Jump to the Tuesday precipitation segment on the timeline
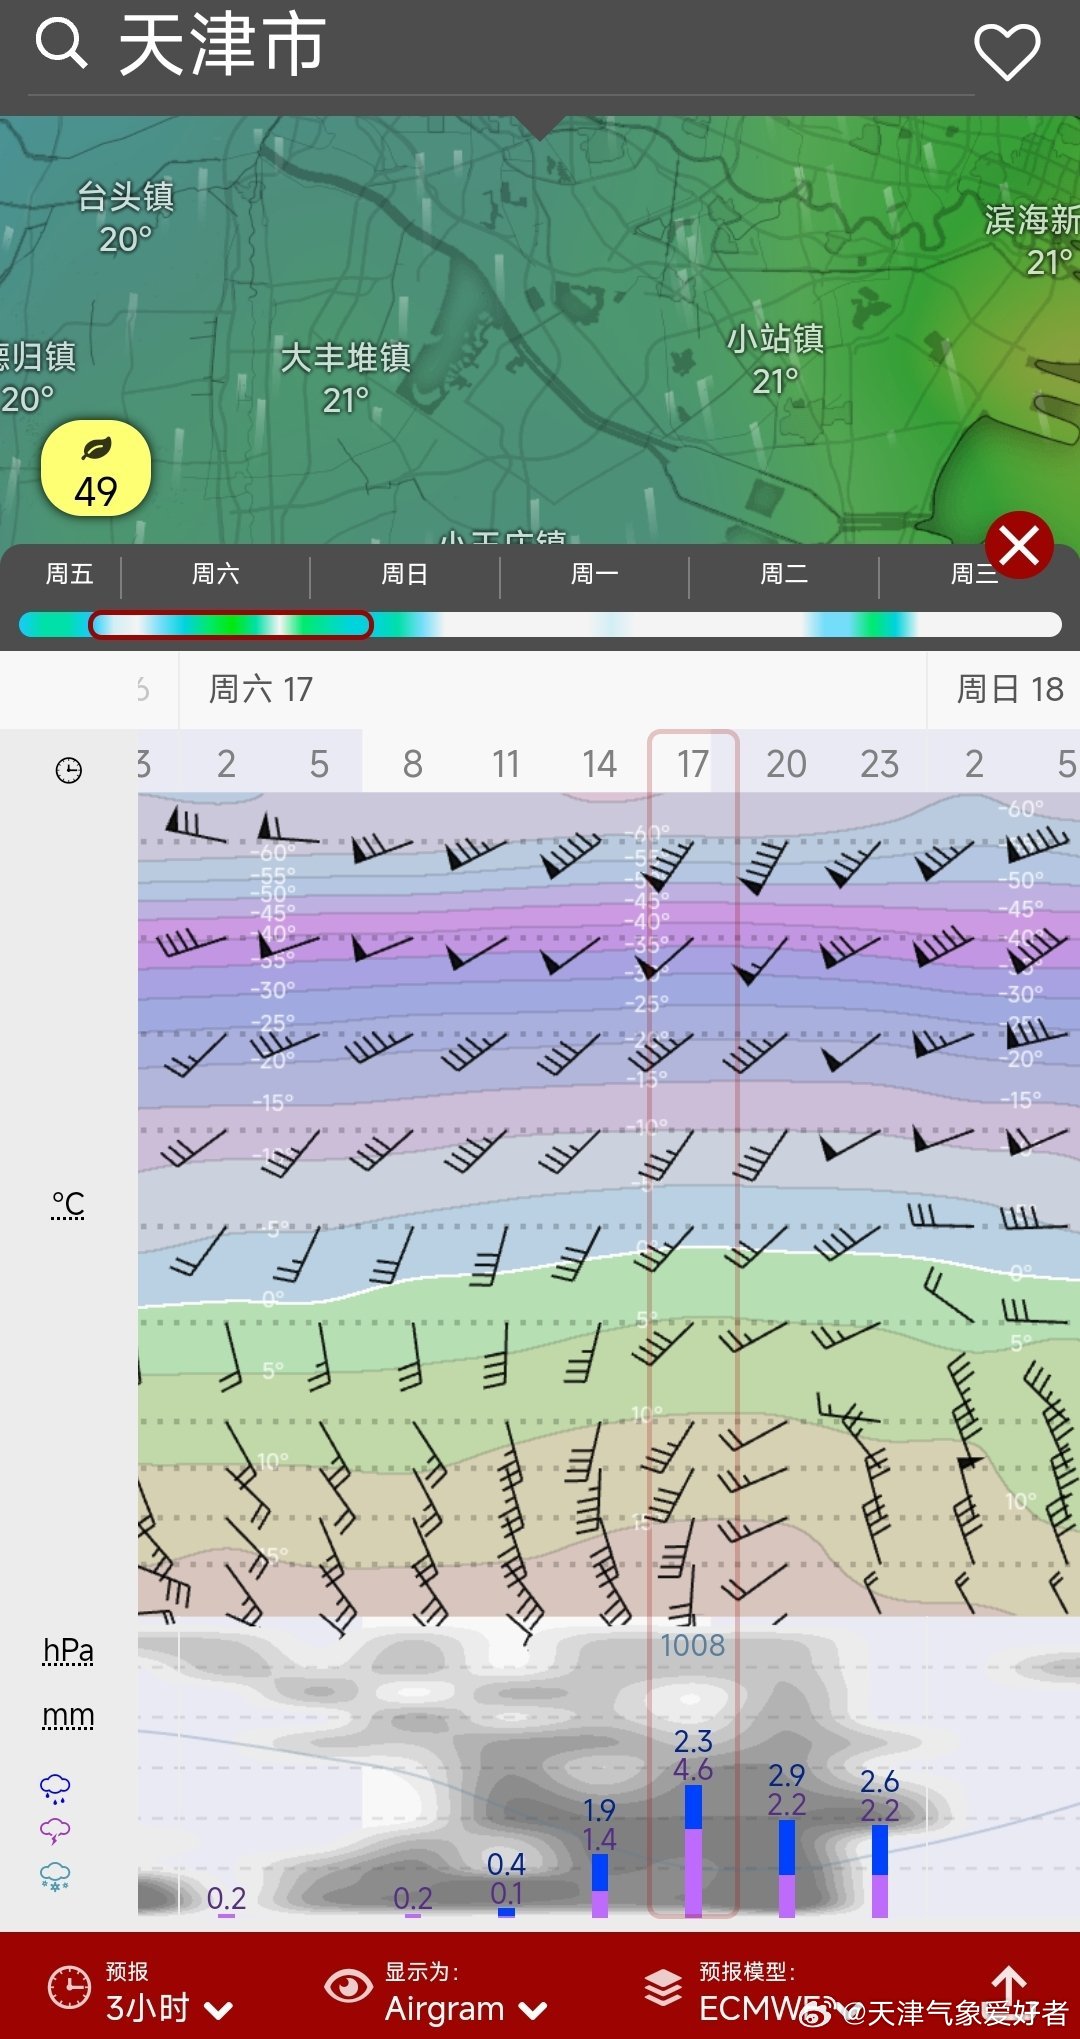1080x2039 pixels. pyautogui.click(x=860, y=625)
